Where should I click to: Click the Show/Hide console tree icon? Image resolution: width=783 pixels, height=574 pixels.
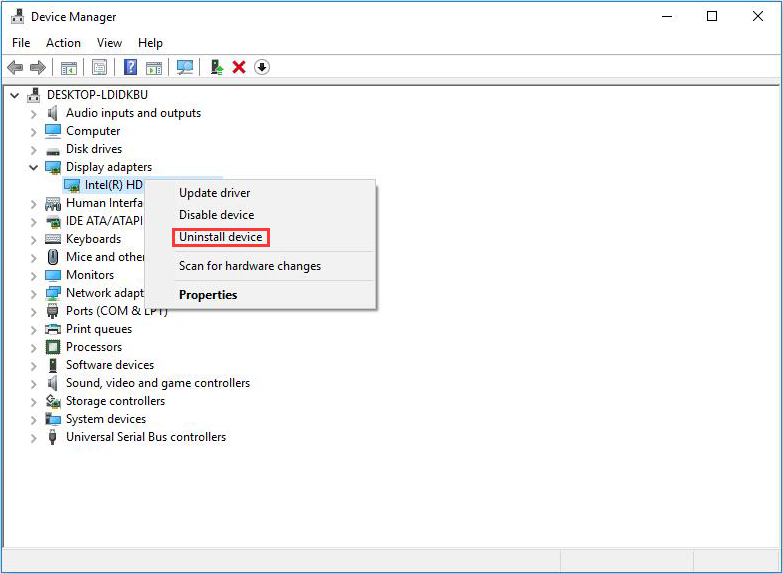tap(69, 67)
